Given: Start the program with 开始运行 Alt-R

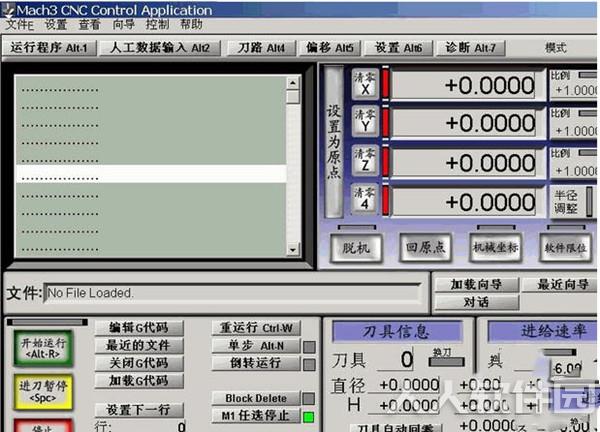Looking at the screenshot, I should [43, 348].
